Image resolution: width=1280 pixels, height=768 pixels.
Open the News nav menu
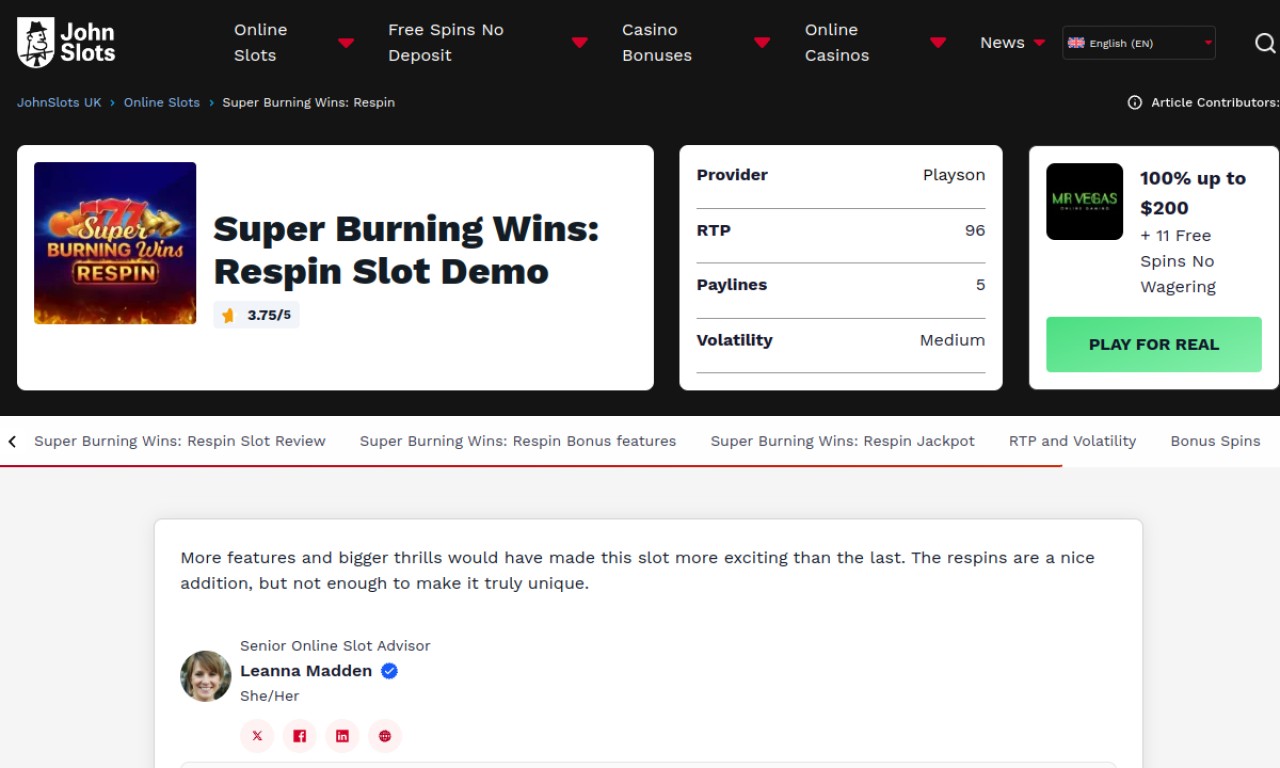(x=1002, y=43)
